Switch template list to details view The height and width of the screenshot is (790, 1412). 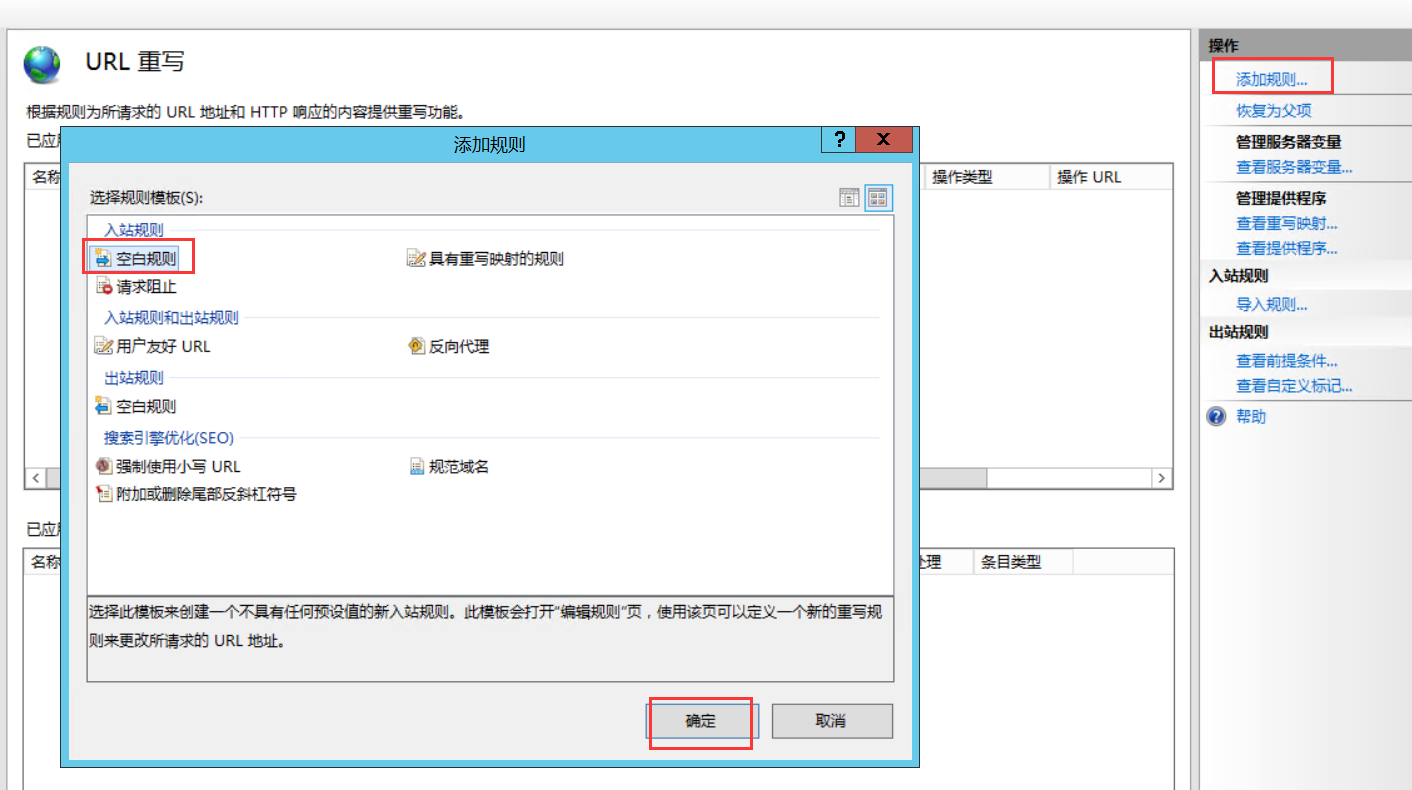[849, 198]
